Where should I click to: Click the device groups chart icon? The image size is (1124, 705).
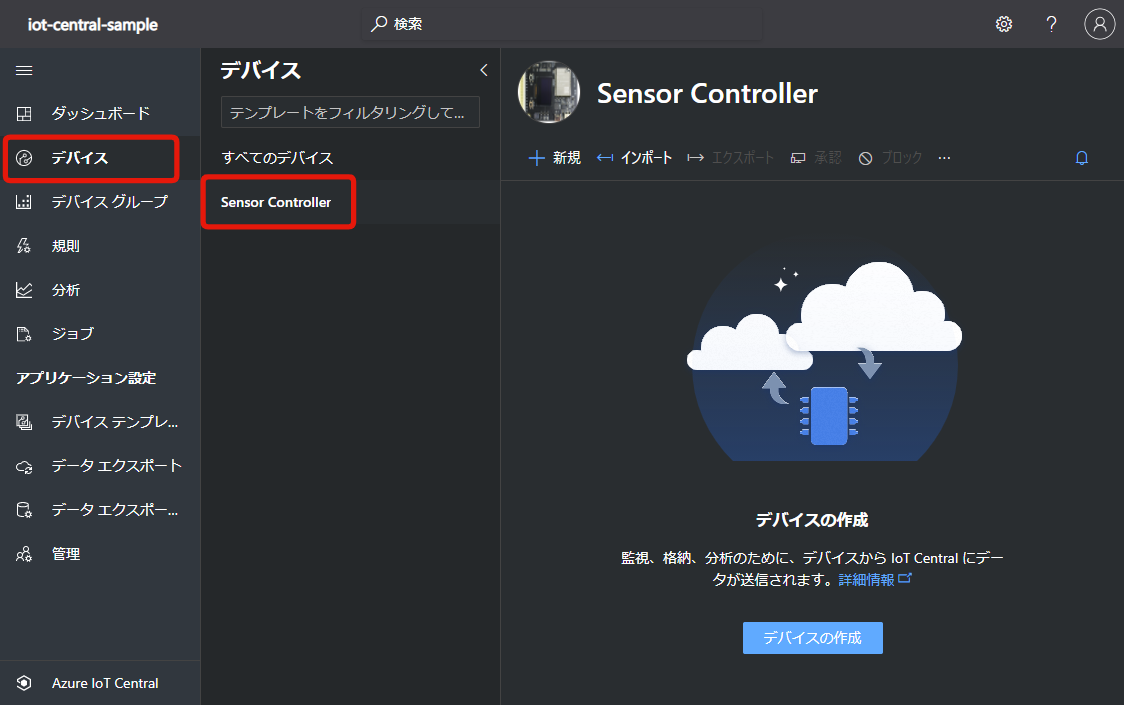(x=24, y=202)
